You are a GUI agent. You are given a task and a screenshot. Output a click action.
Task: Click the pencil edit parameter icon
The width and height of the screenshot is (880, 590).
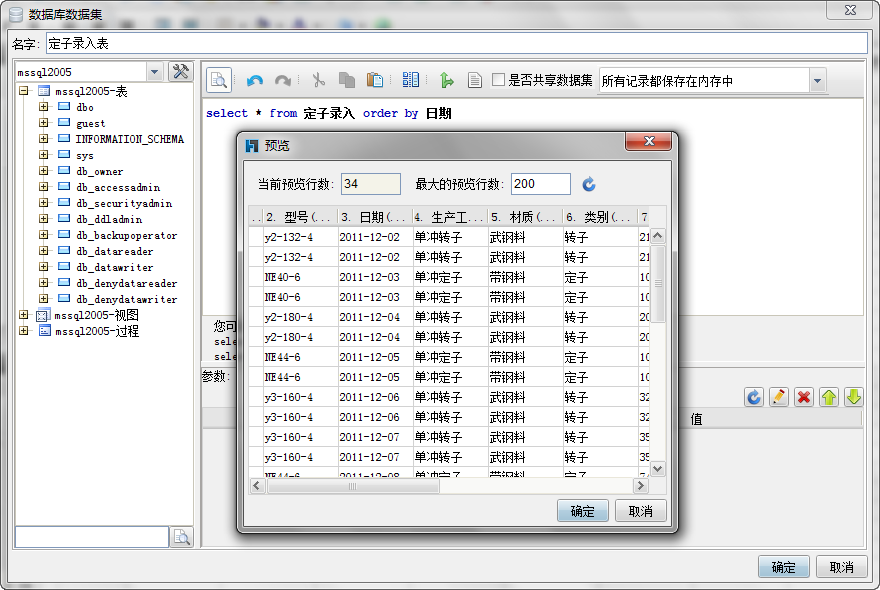pos(778,397)
